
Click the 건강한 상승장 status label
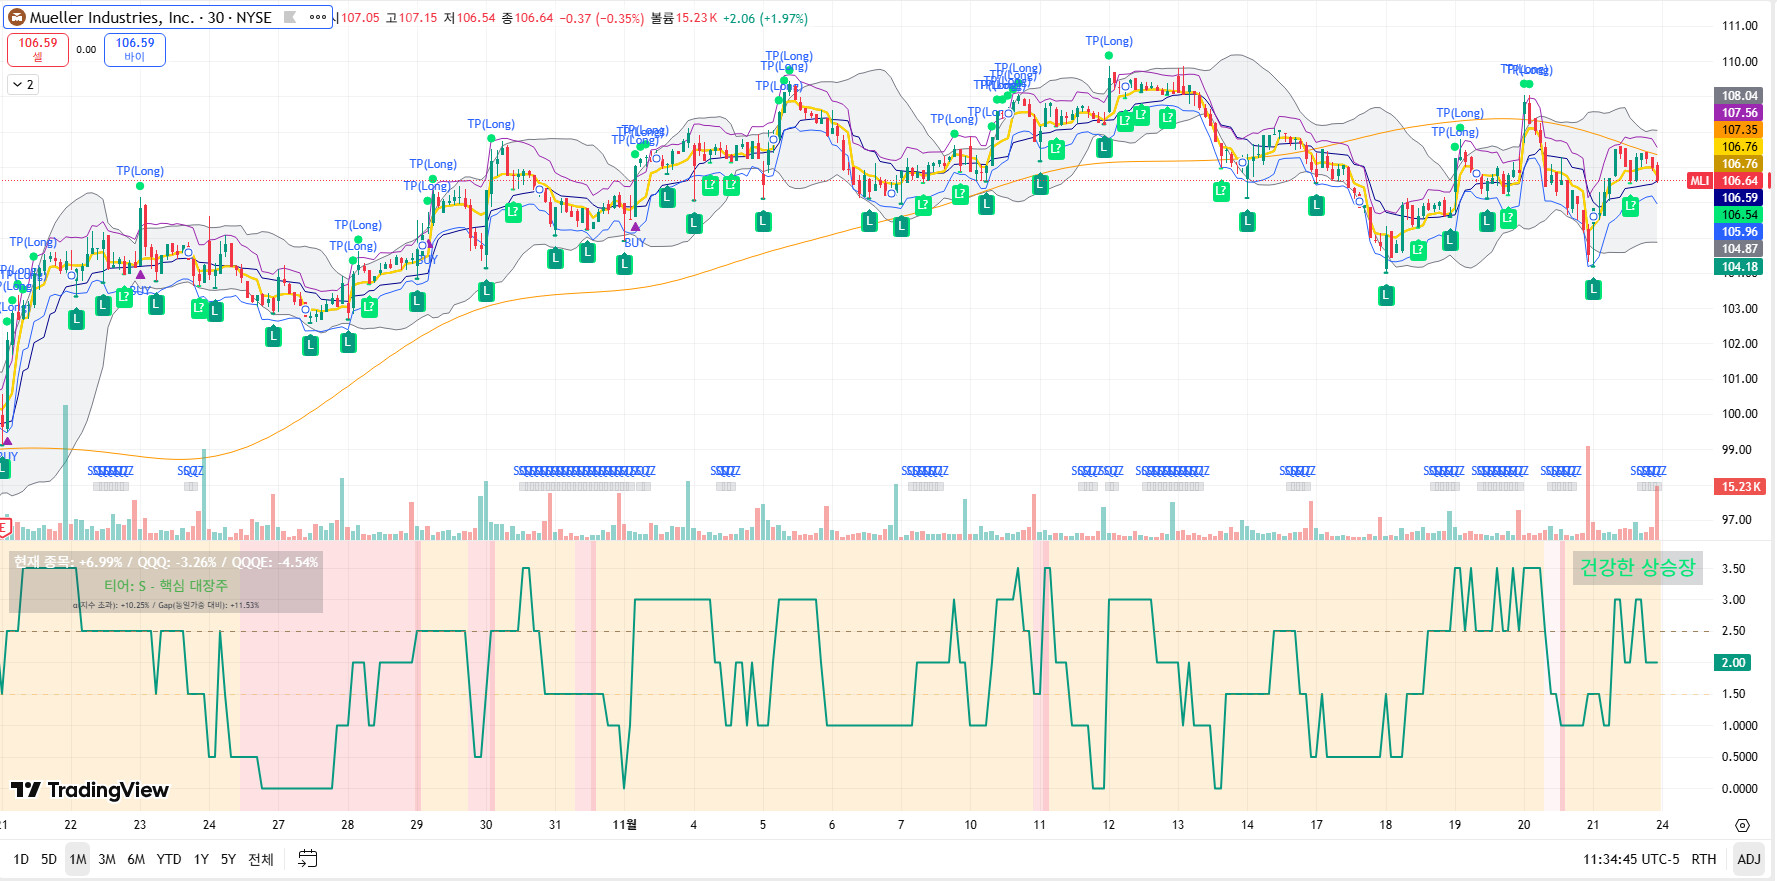(x=1638, y=568)
